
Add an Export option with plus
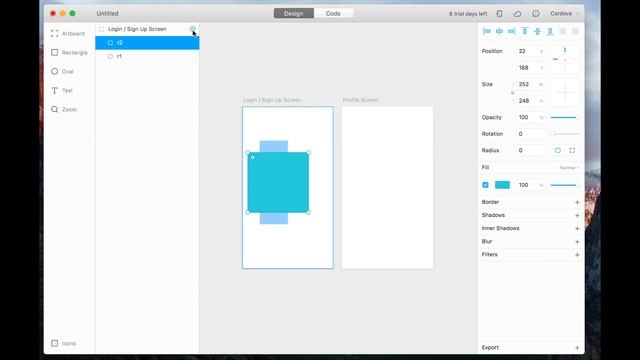(577, 348)
